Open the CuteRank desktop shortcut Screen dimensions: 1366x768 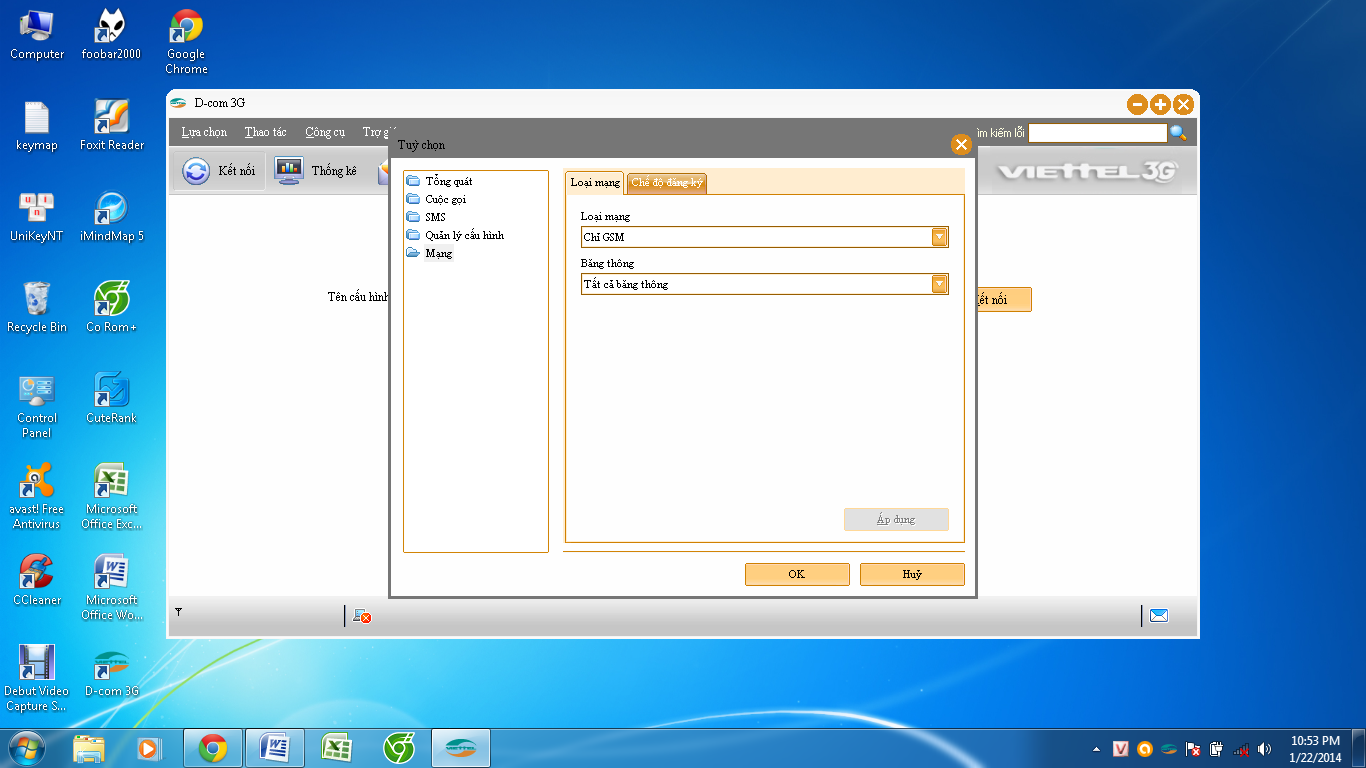[x=111, y=399]
